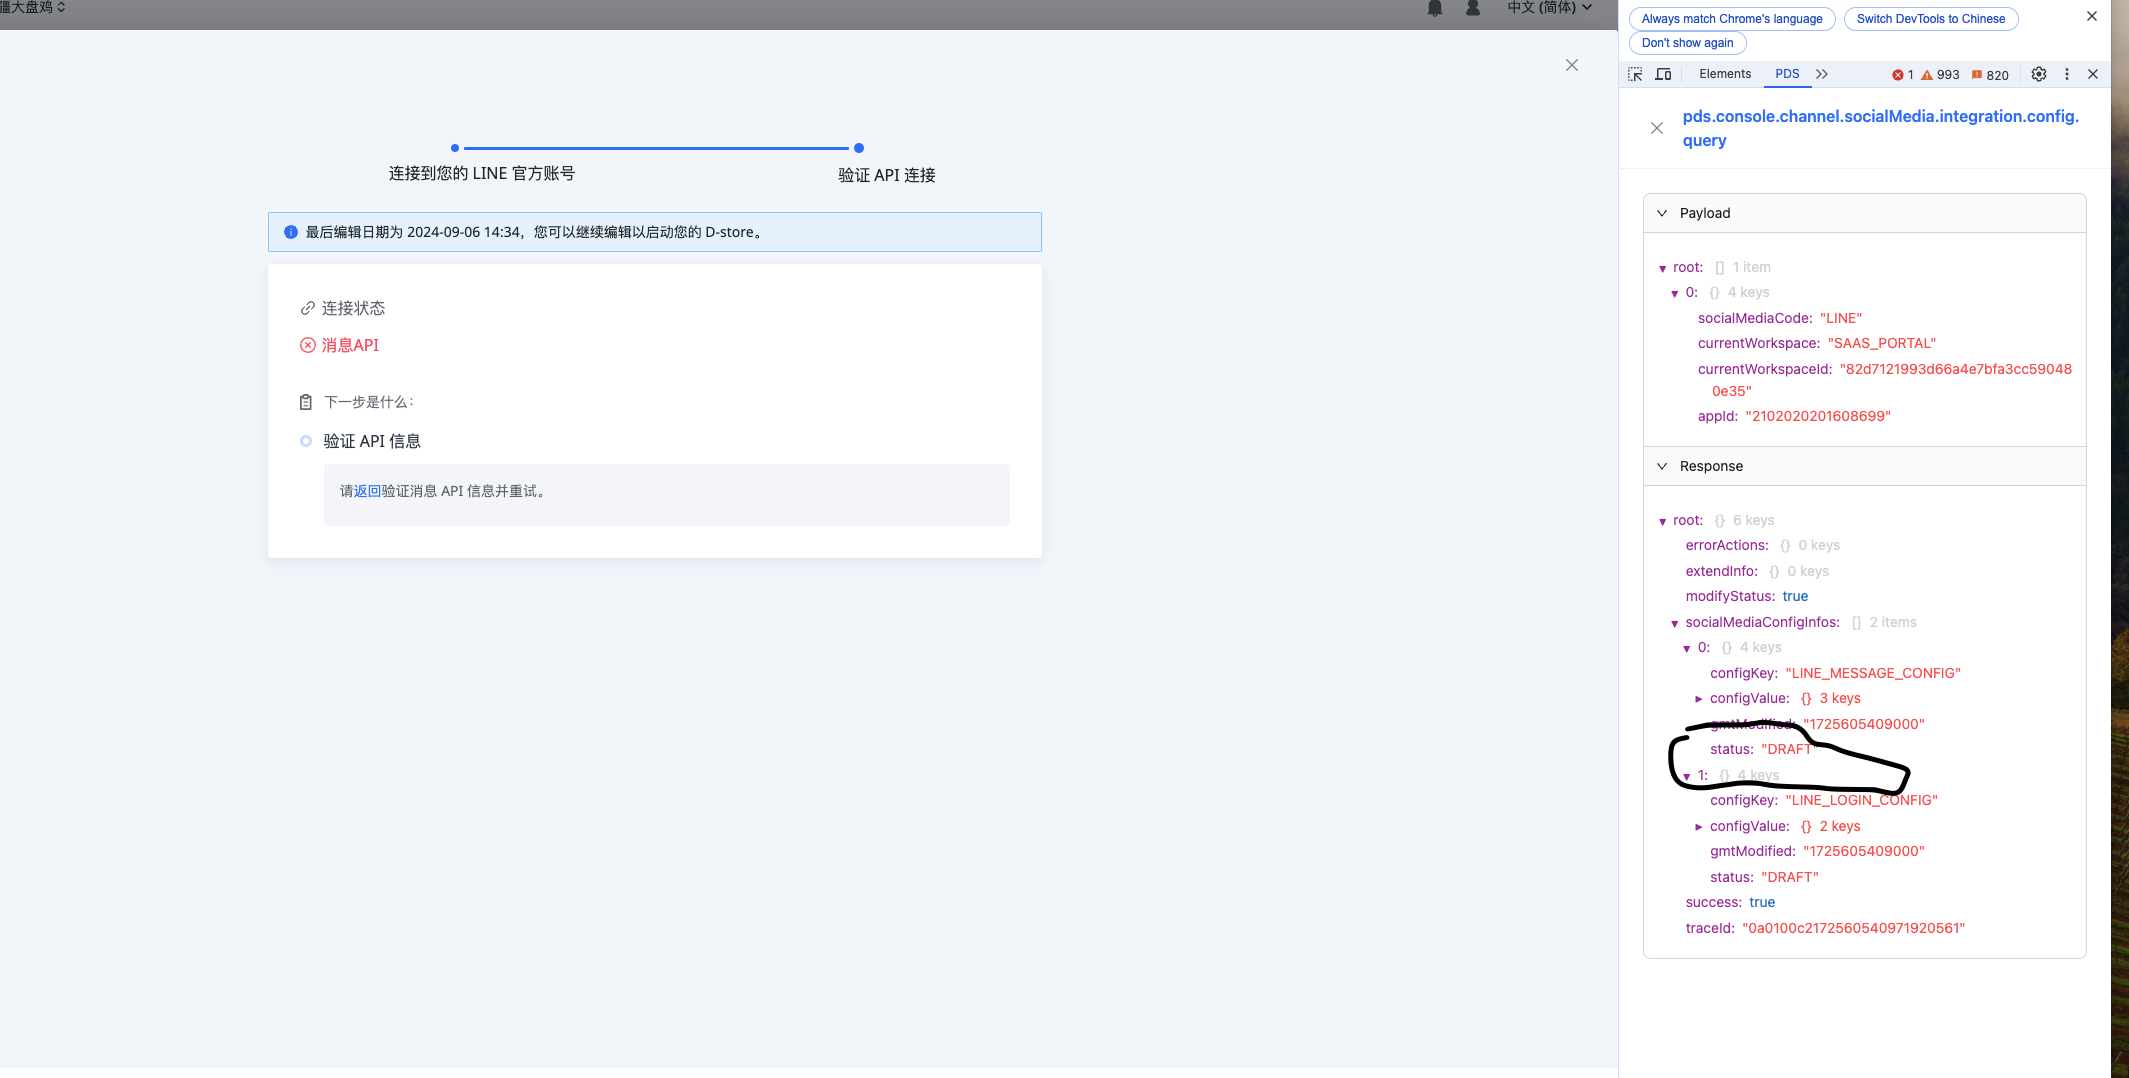
Task: Open DevTools settings gear
Action: tap(2039, 74)
